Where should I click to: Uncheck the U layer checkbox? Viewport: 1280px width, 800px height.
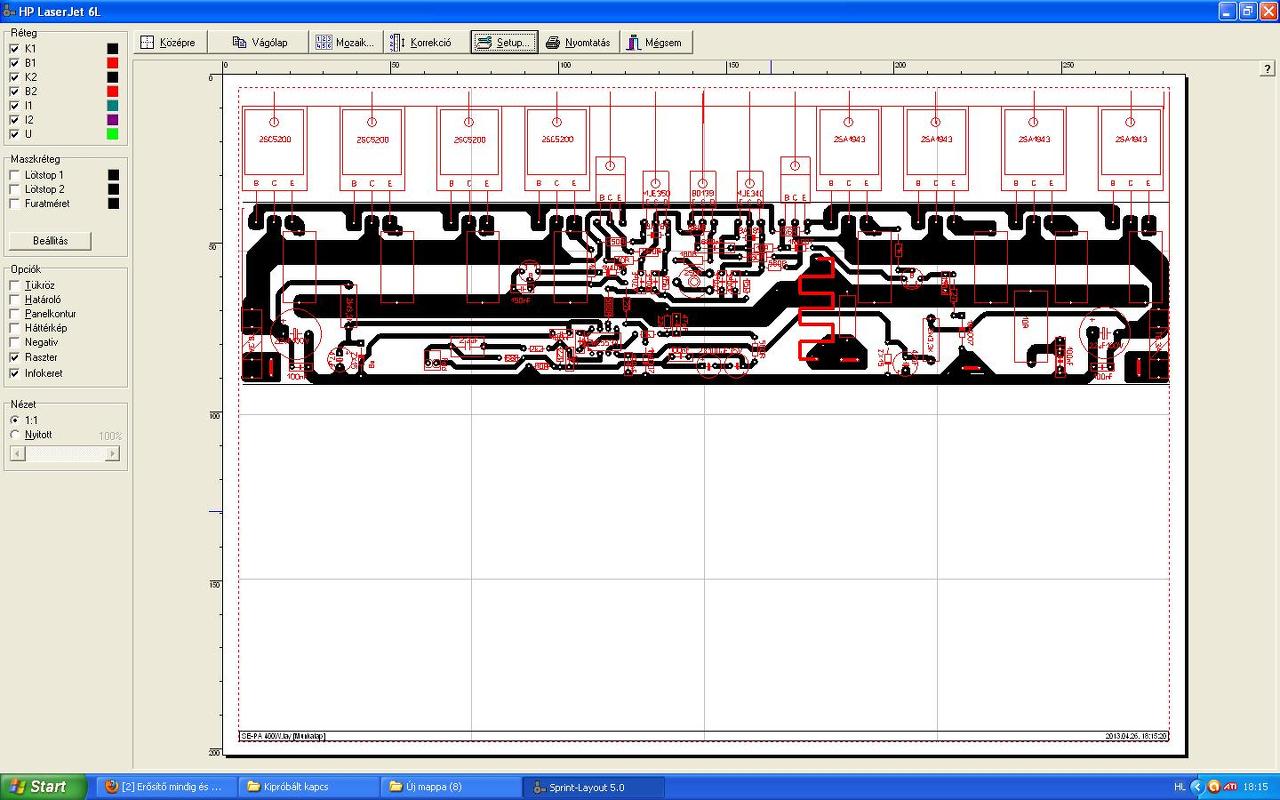point(14,134)
